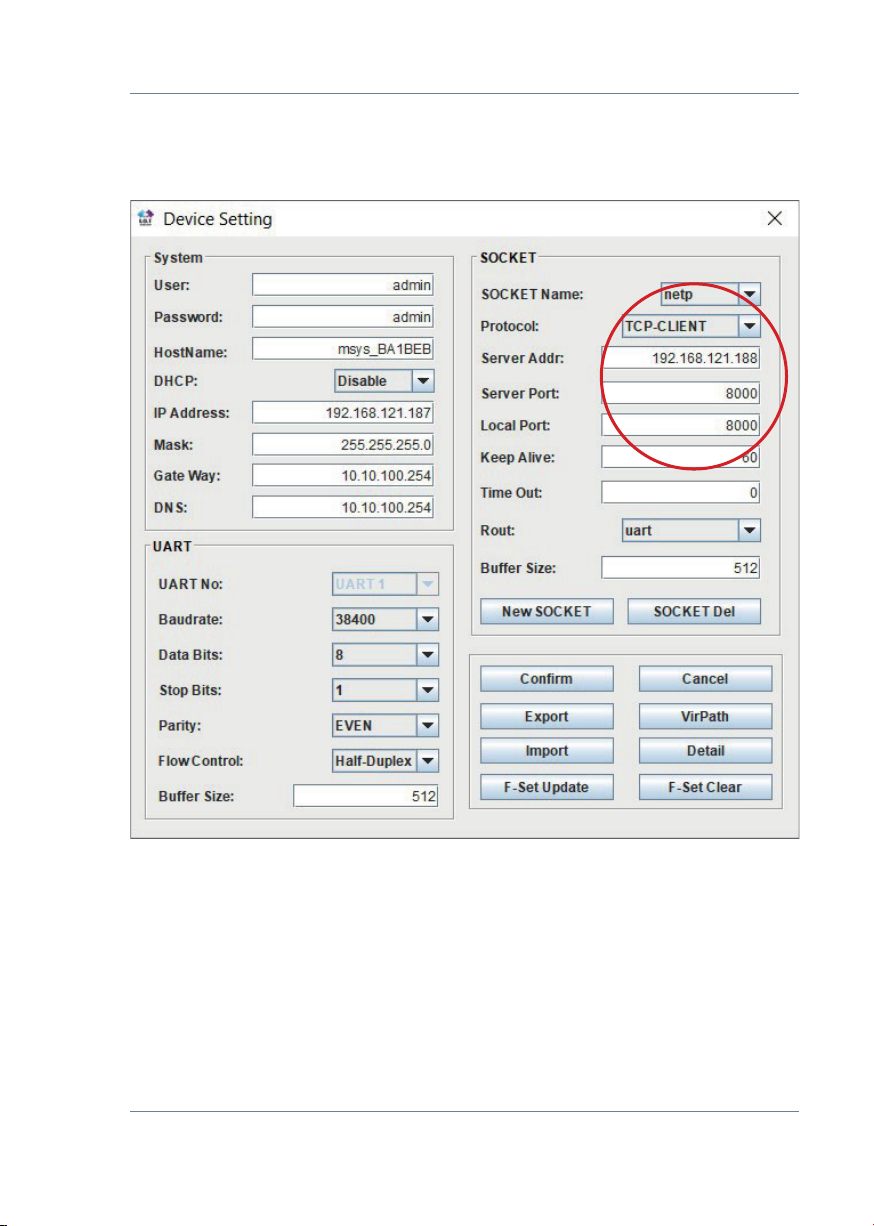Click the Mask field
Image resolution: width=874 pixels, height=1226 pixels.
[x=343, y=444]
